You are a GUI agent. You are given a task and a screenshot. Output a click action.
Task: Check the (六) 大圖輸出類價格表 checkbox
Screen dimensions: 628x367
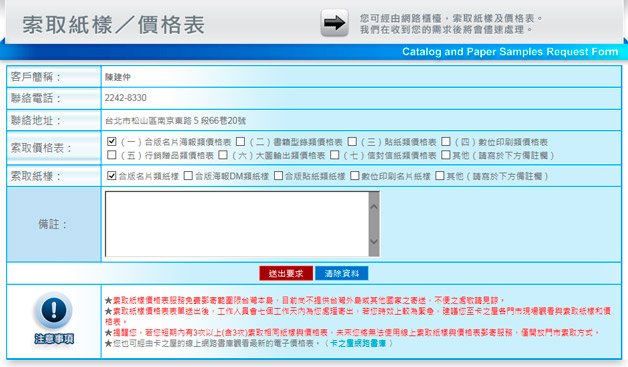(223, 155)
